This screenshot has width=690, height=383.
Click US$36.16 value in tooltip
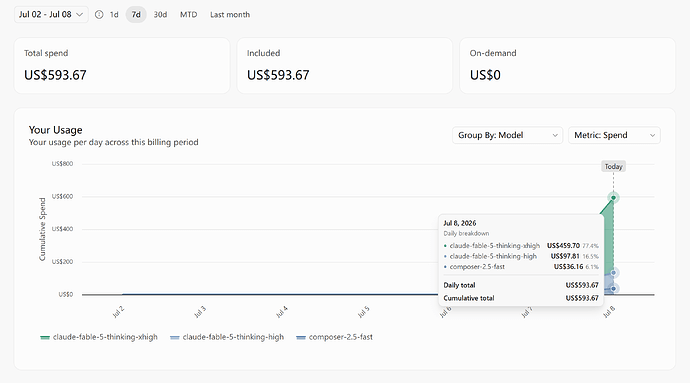pyautogui.click(x=568, y=267)
